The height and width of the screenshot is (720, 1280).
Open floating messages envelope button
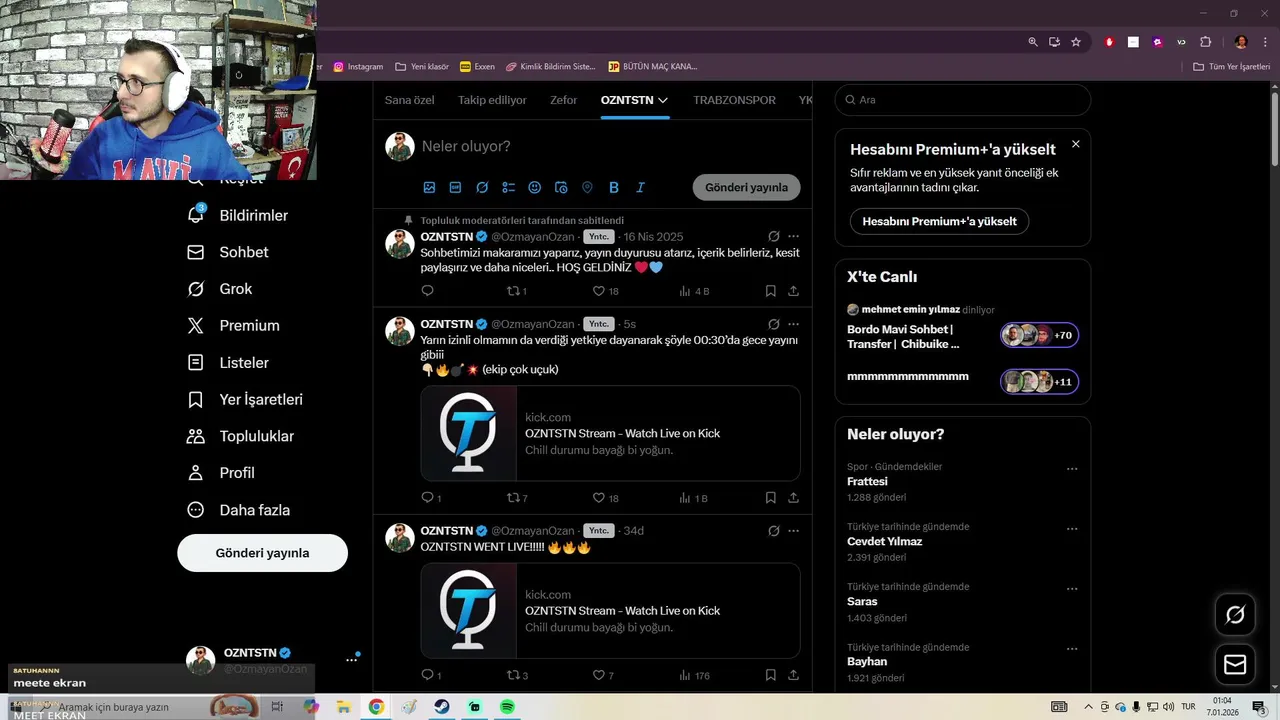click(x=1235, y=665)
